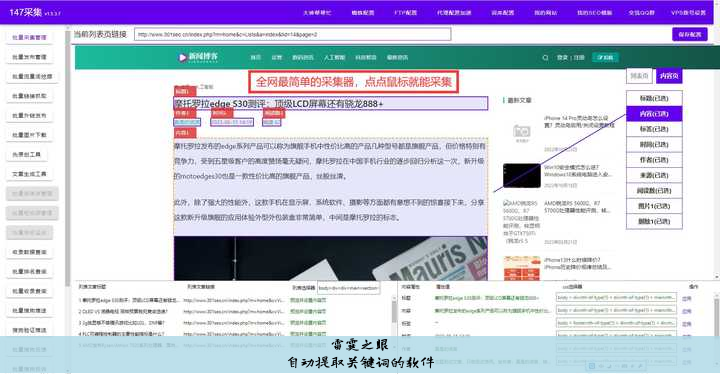Open the Win10安全模式 article link

pos(578,171)
